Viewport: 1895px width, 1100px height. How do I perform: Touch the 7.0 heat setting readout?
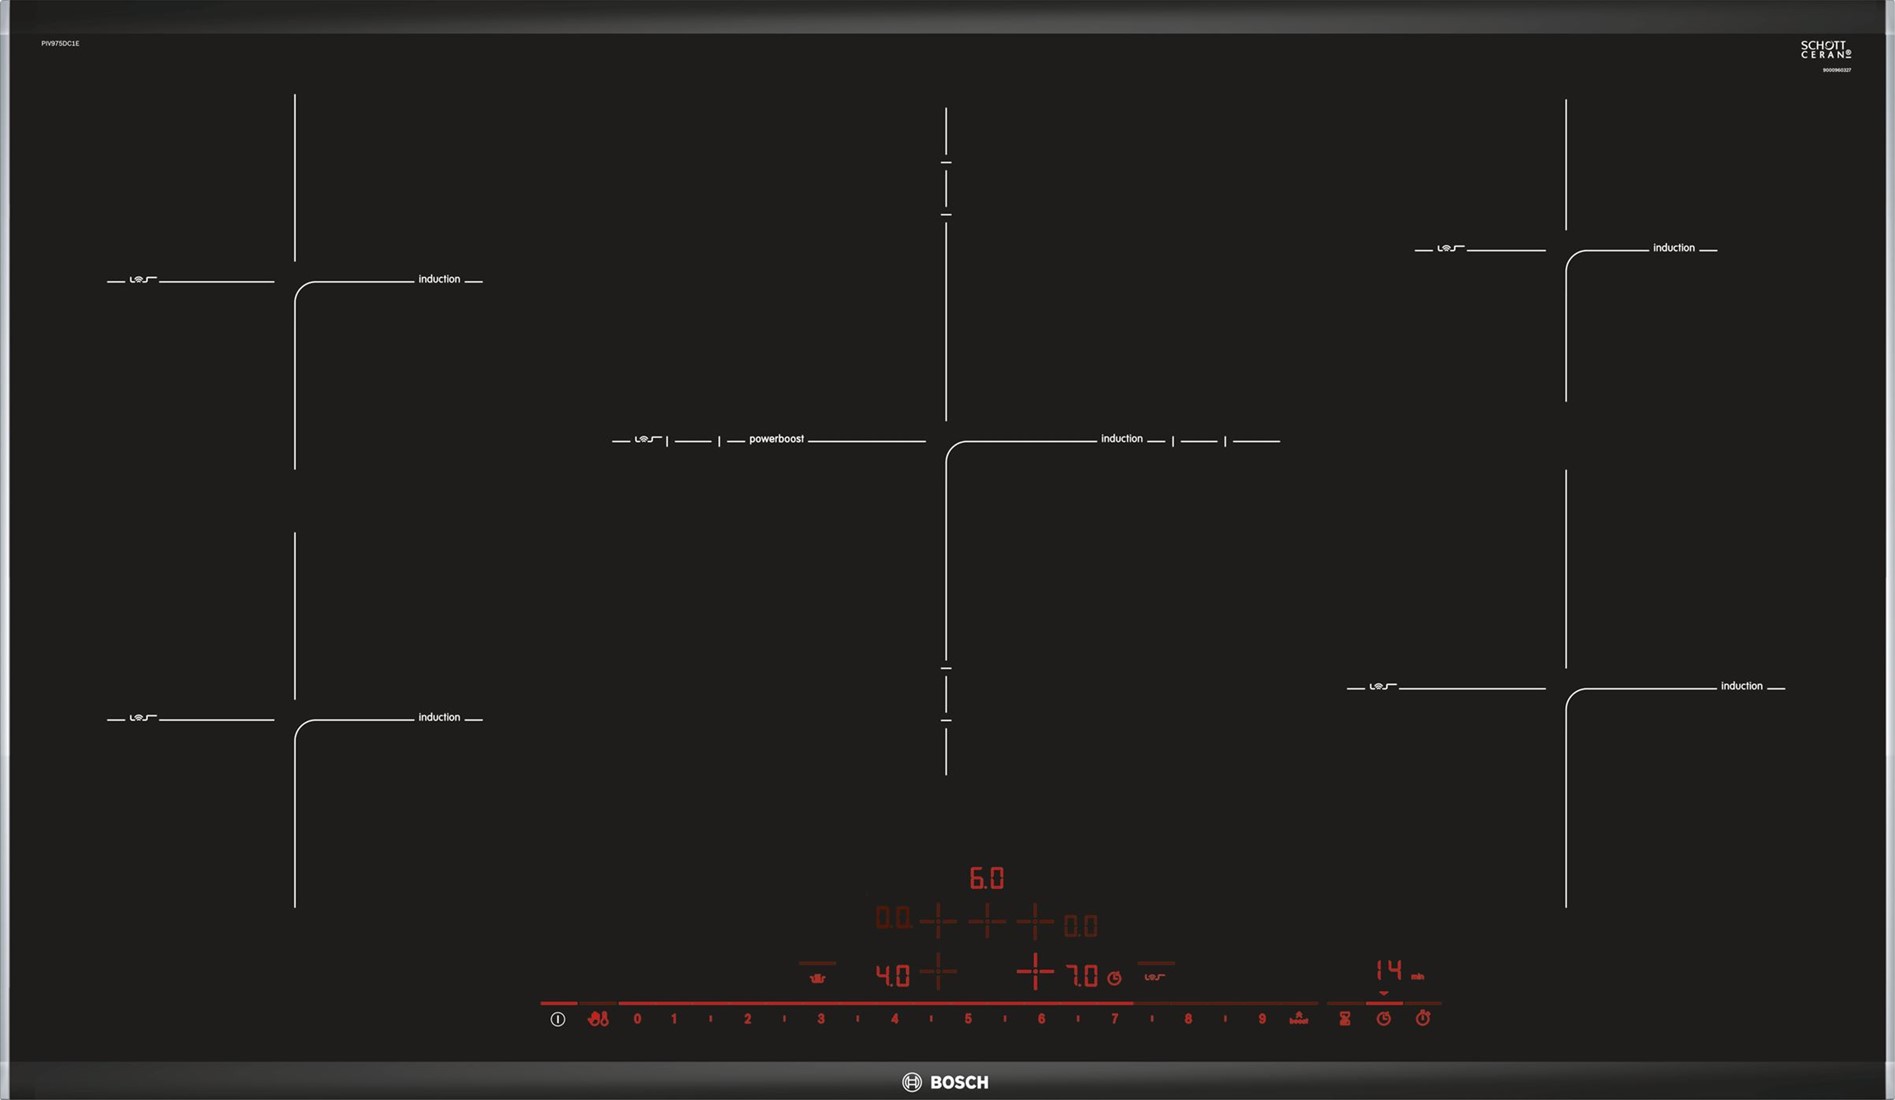coord(1081,975)
